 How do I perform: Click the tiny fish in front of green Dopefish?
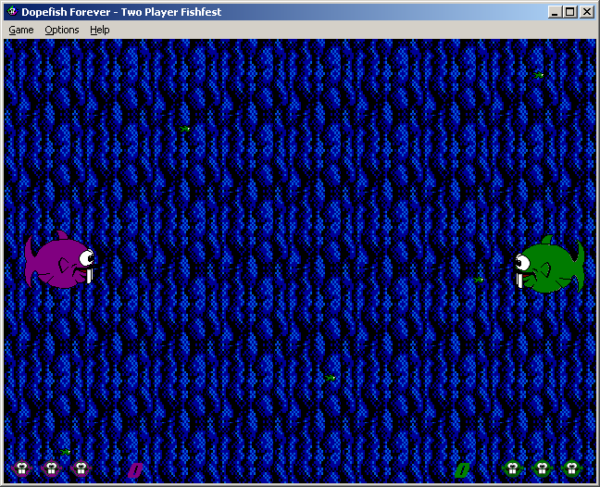478,280
